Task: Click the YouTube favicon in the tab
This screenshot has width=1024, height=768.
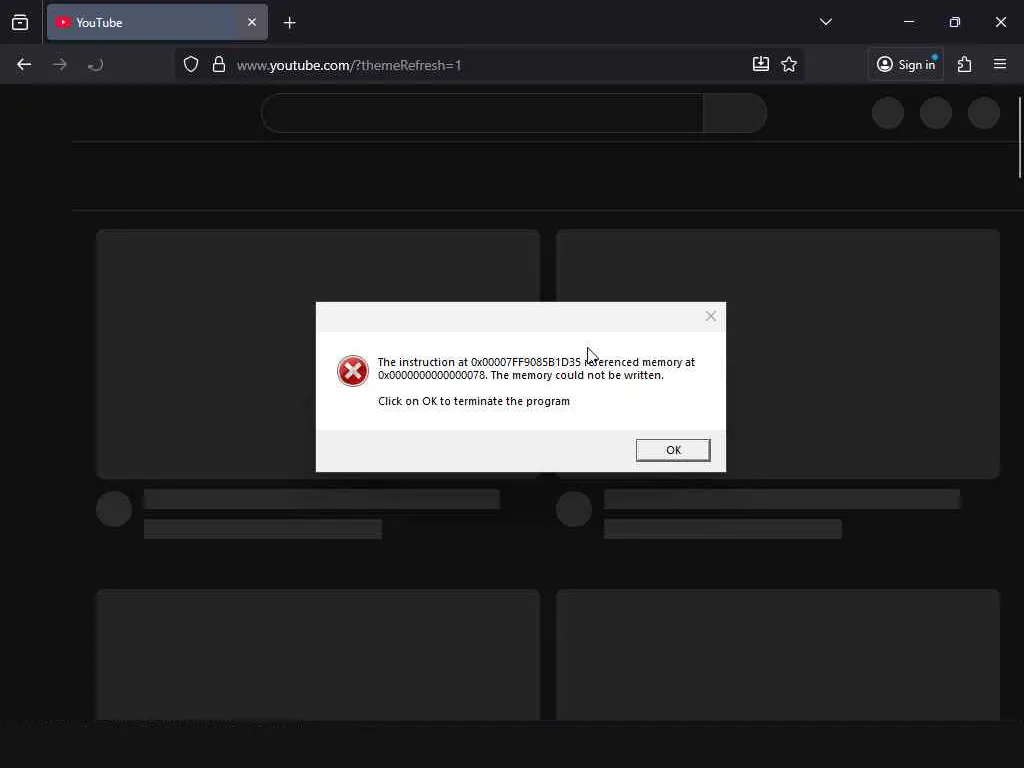Action: coord(63,22)
